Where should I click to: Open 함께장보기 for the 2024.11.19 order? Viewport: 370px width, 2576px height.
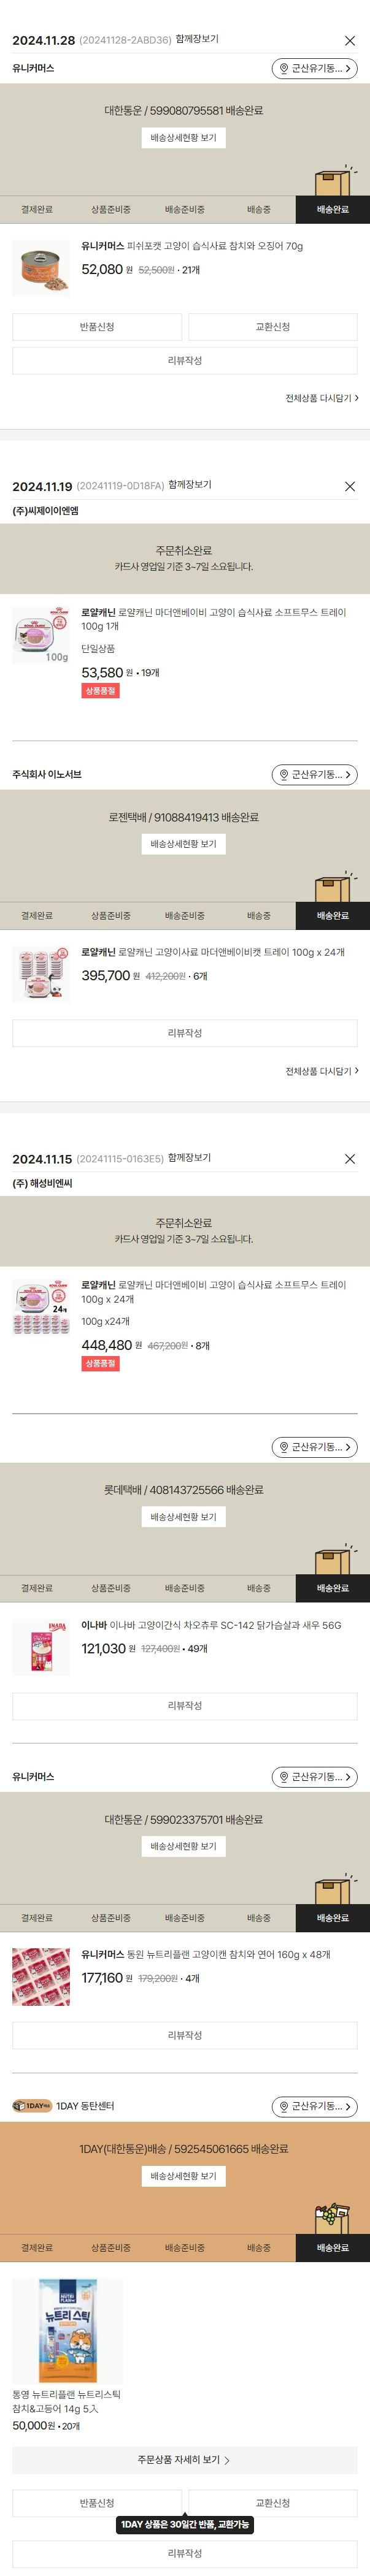190,485
